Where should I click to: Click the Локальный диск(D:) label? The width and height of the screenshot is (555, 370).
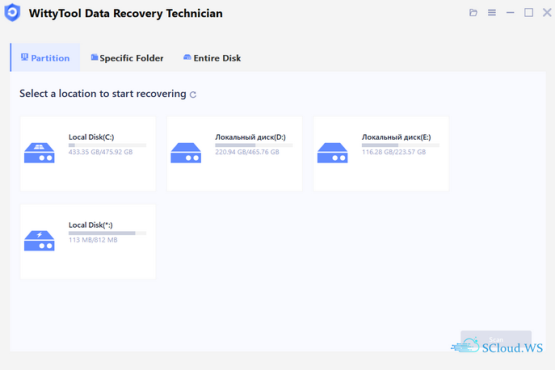pos(250,137)
